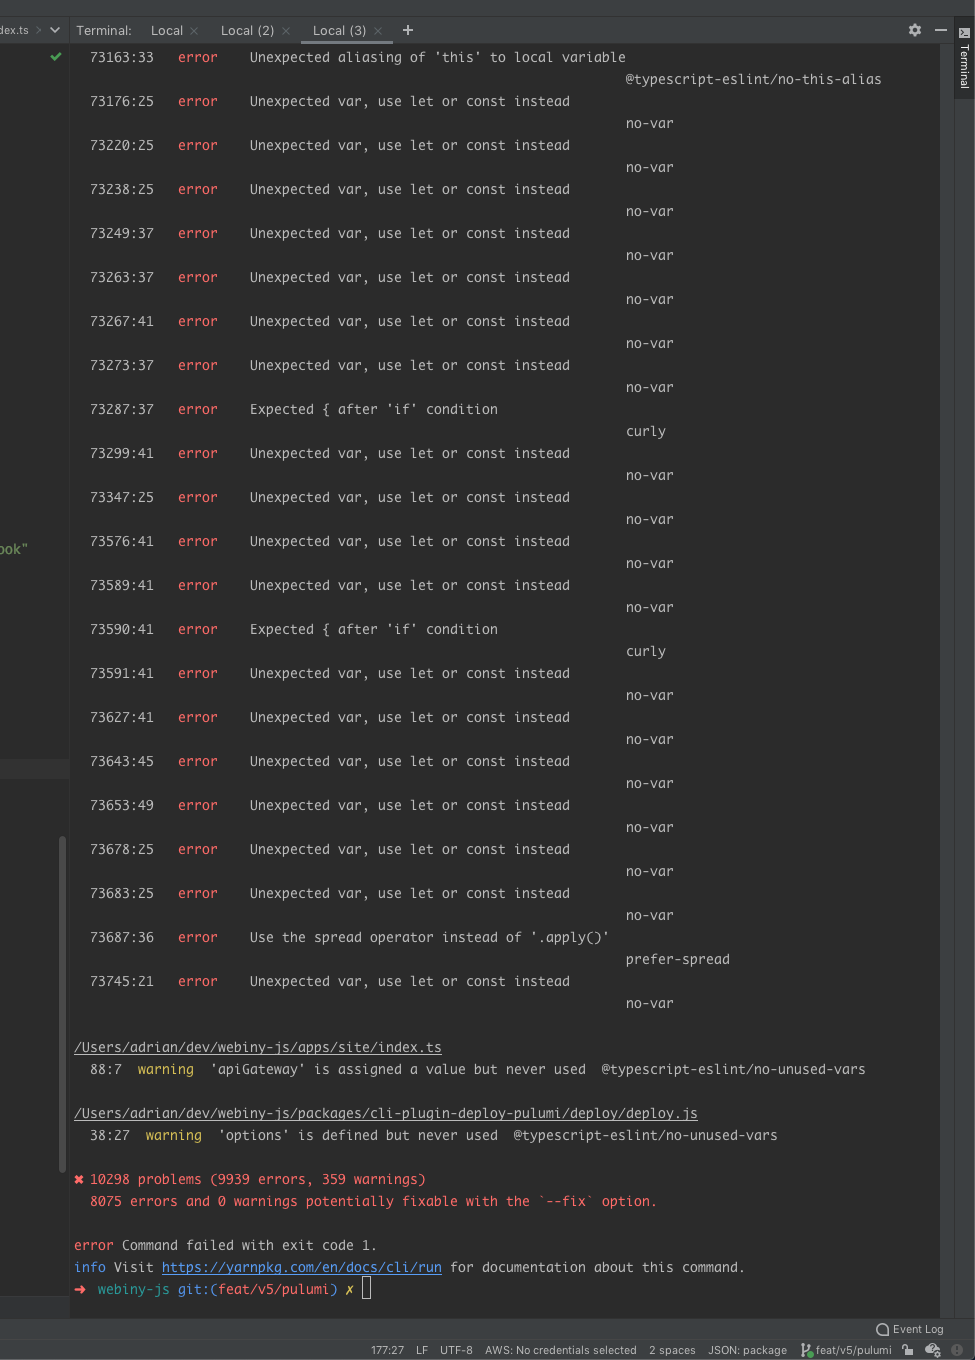The image size is (975, 1360).
Task: Click the prefer-spread rule text
Action: click(678, 959)
